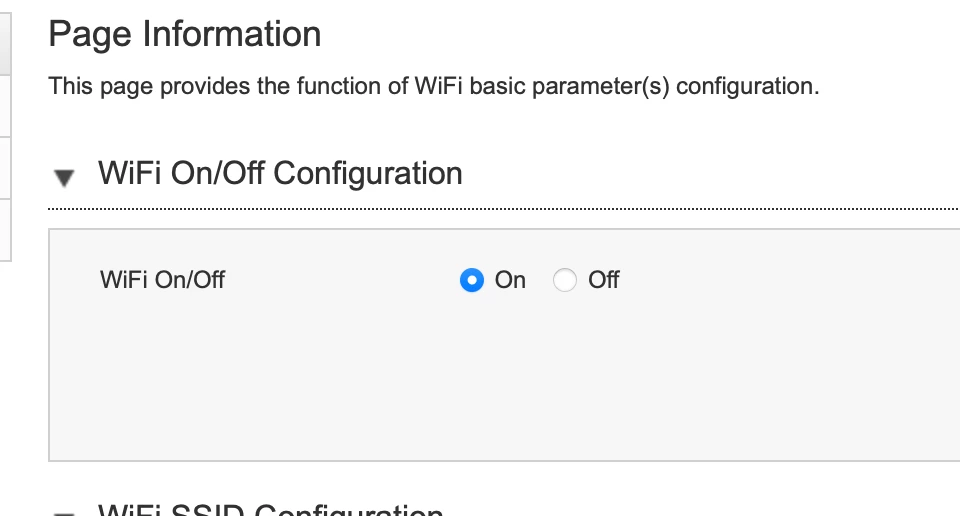
Task: Click the "Off" label text
Action: [x=604, y=280]
